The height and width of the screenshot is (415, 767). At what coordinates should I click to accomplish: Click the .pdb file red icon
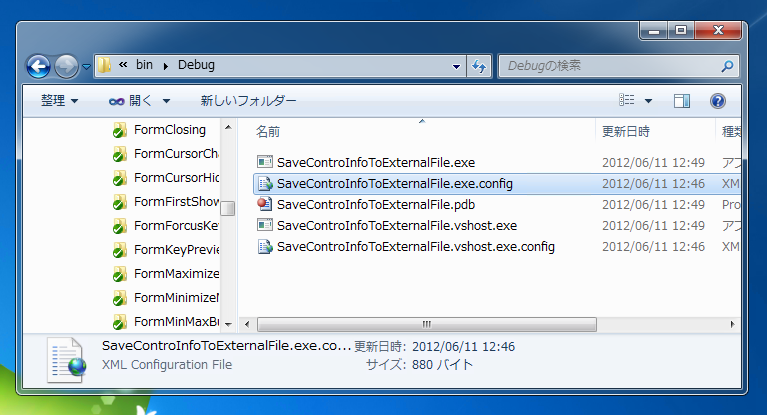tap(265, 204)
